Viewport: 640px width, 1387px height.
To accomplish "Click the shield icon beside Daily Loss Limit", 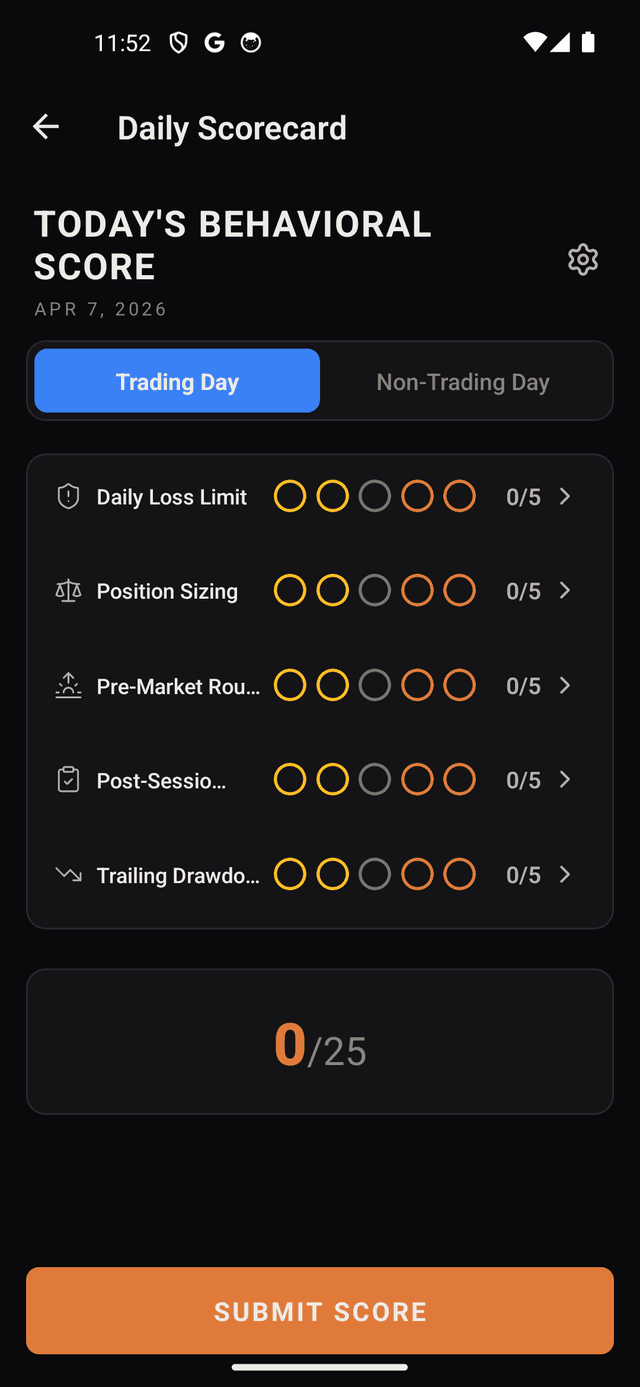I will click(x=68, y=496).
